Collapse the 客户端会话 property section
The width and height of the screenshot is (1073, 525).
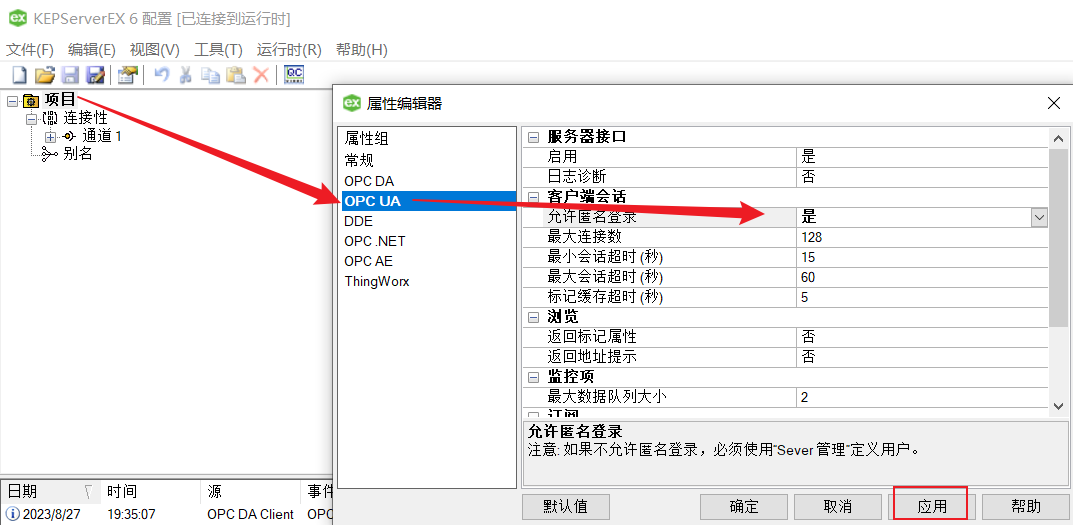533,196
